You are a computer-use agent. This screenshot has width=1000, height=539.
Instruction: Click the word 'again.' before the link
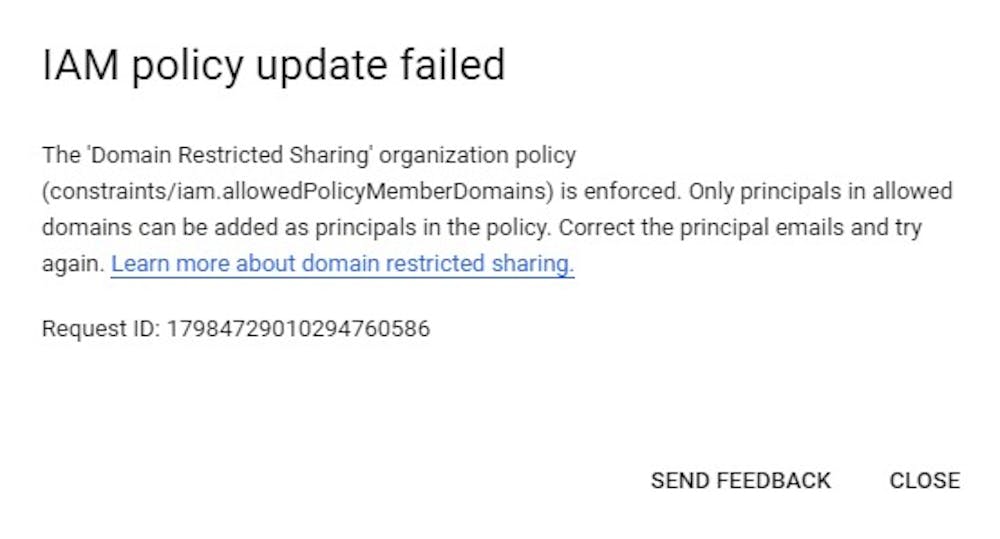tap(72, 264)
